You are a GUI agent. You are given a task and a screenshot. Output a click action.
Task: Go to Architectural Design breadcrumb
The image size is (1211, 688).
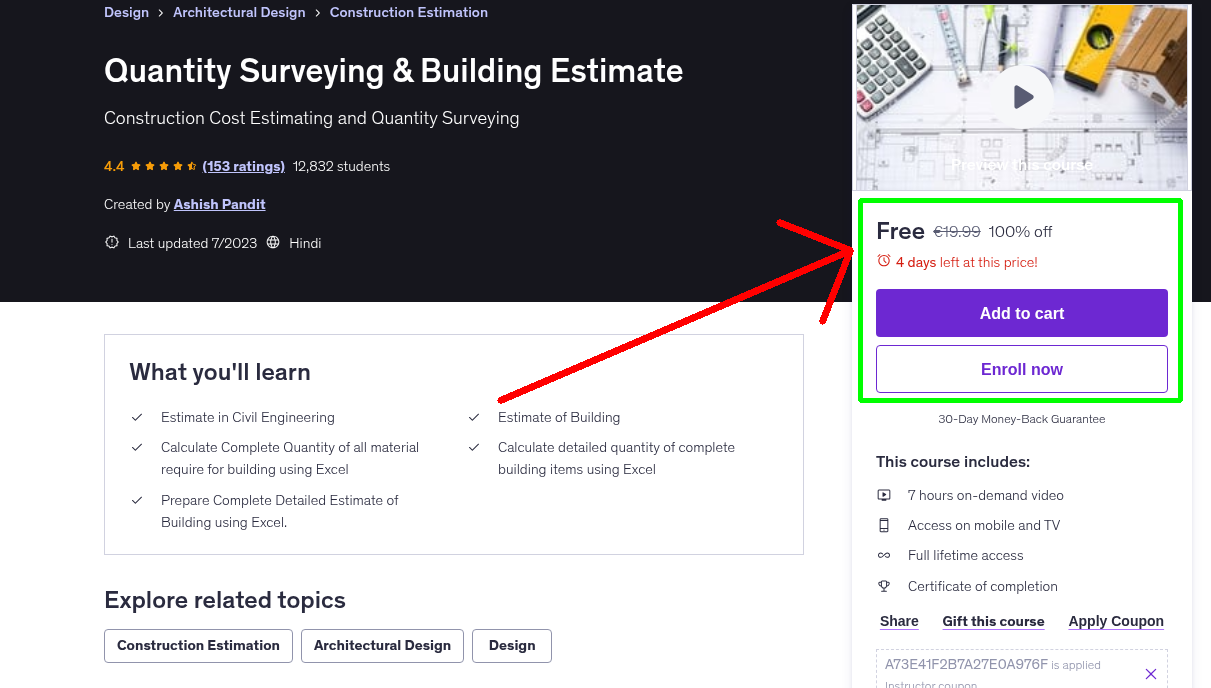(239, 13)
